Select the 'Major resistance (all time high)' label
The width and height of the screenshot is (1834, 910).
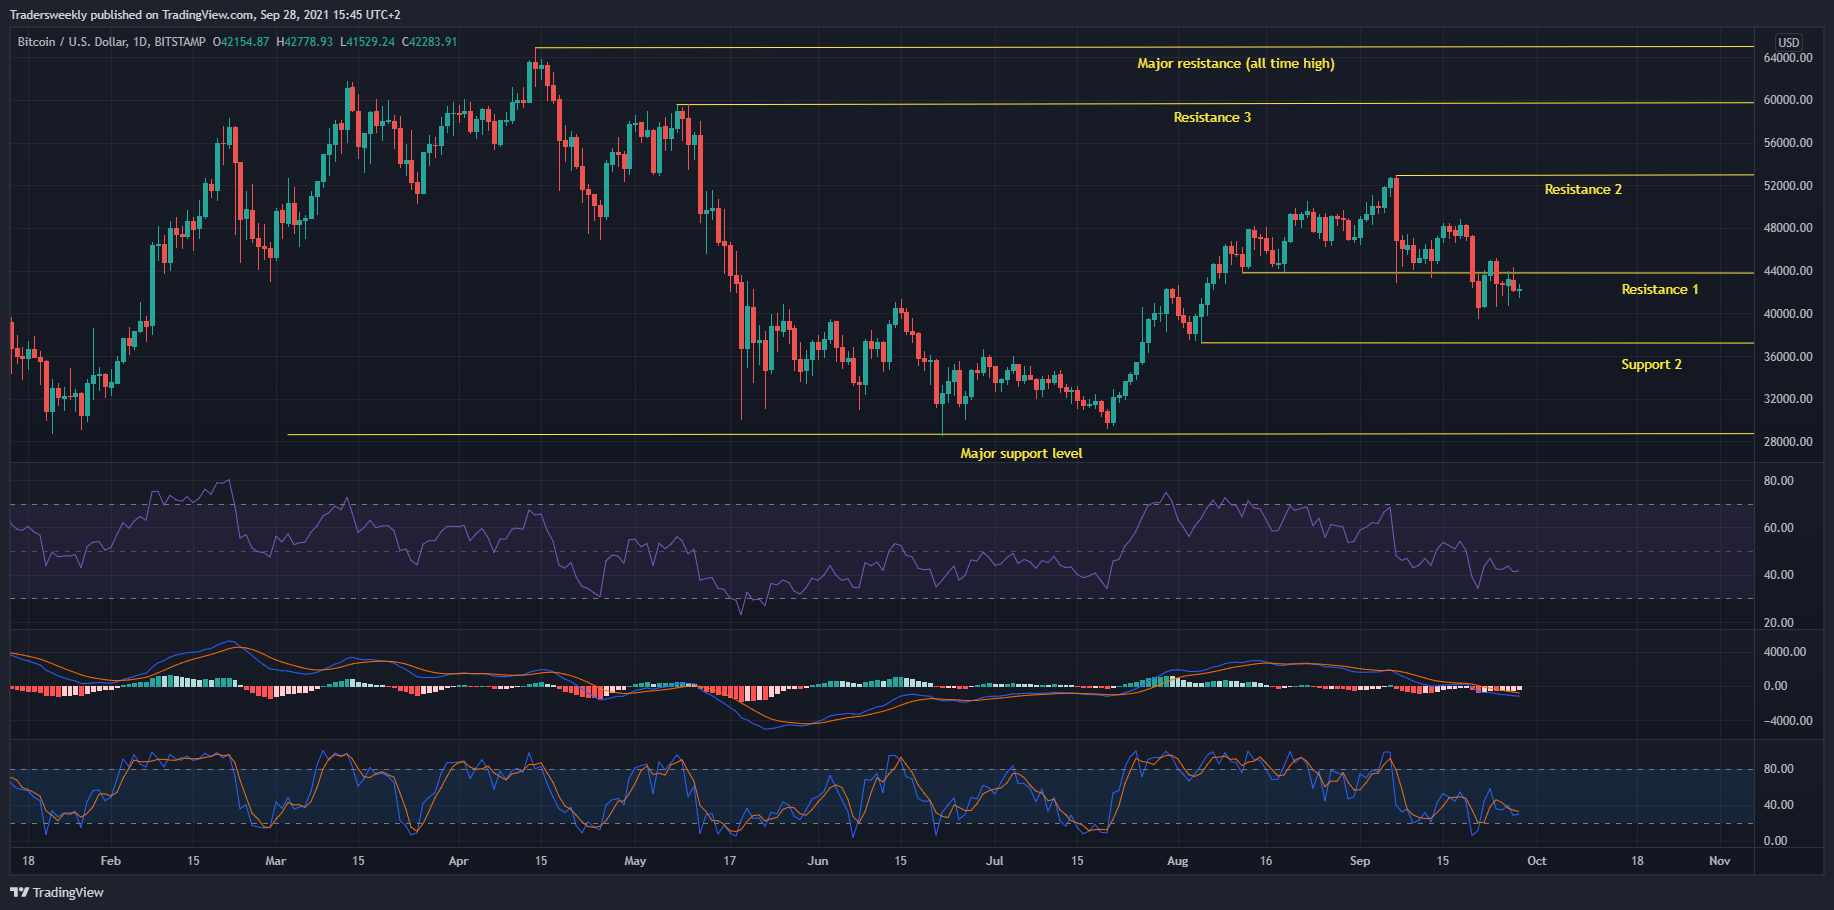(x=1236, y=63)
